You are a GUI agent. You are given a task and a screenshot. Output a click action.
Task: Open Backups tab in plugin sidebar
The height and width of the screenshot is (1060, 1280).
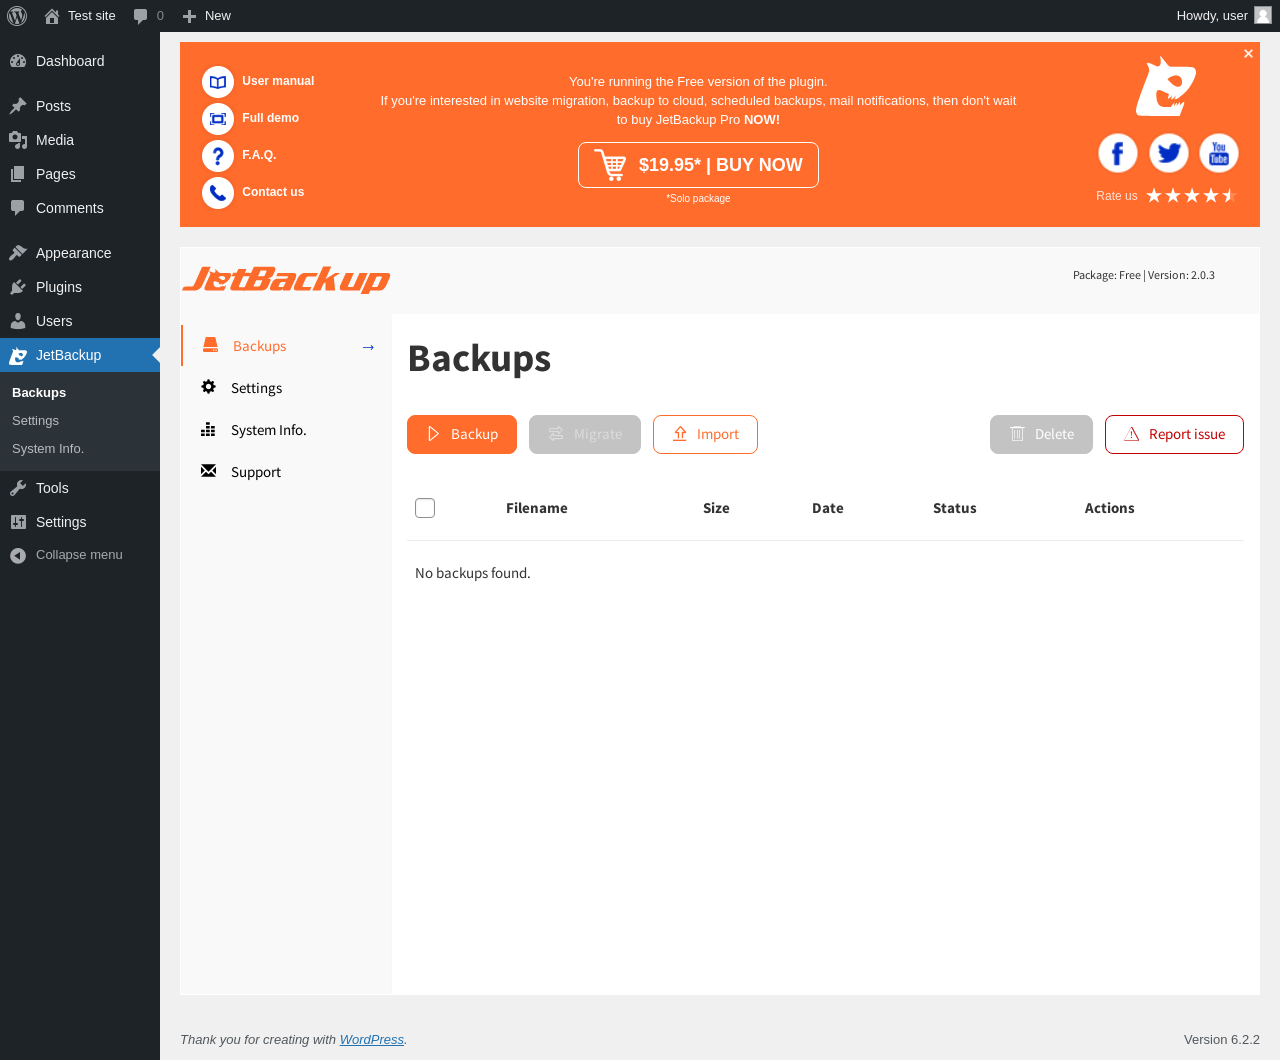click(286, 346)
